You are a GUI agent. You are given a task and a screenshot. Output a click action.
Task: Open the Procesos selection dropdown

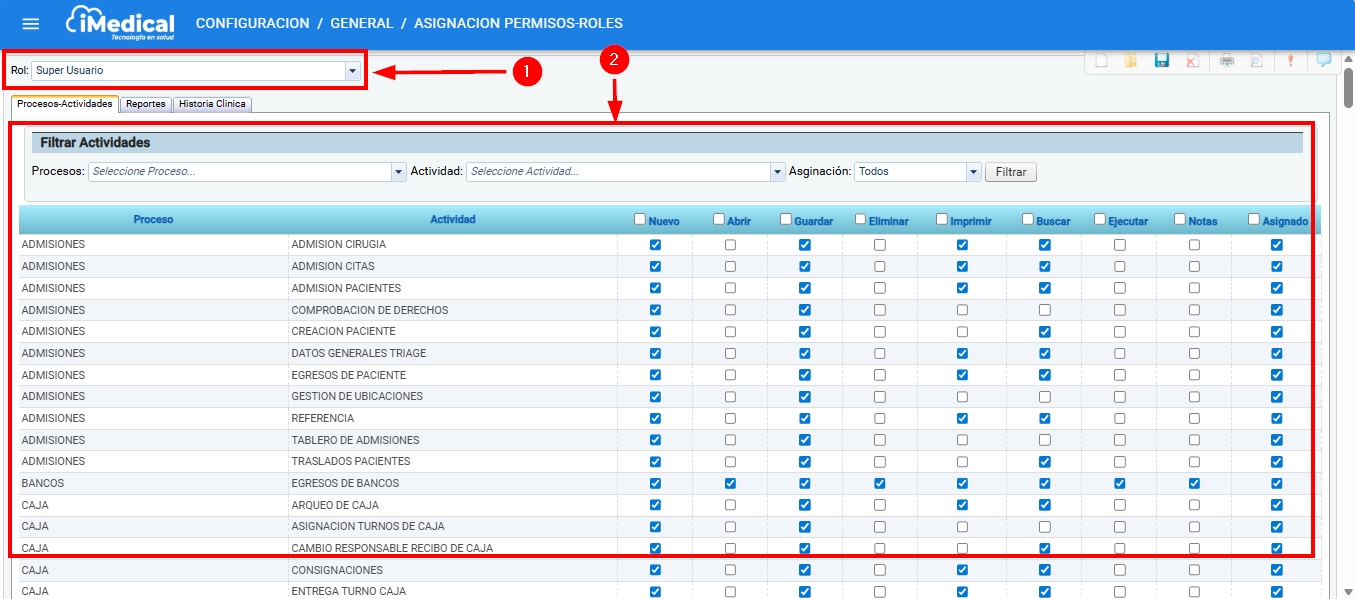[398, 172]
